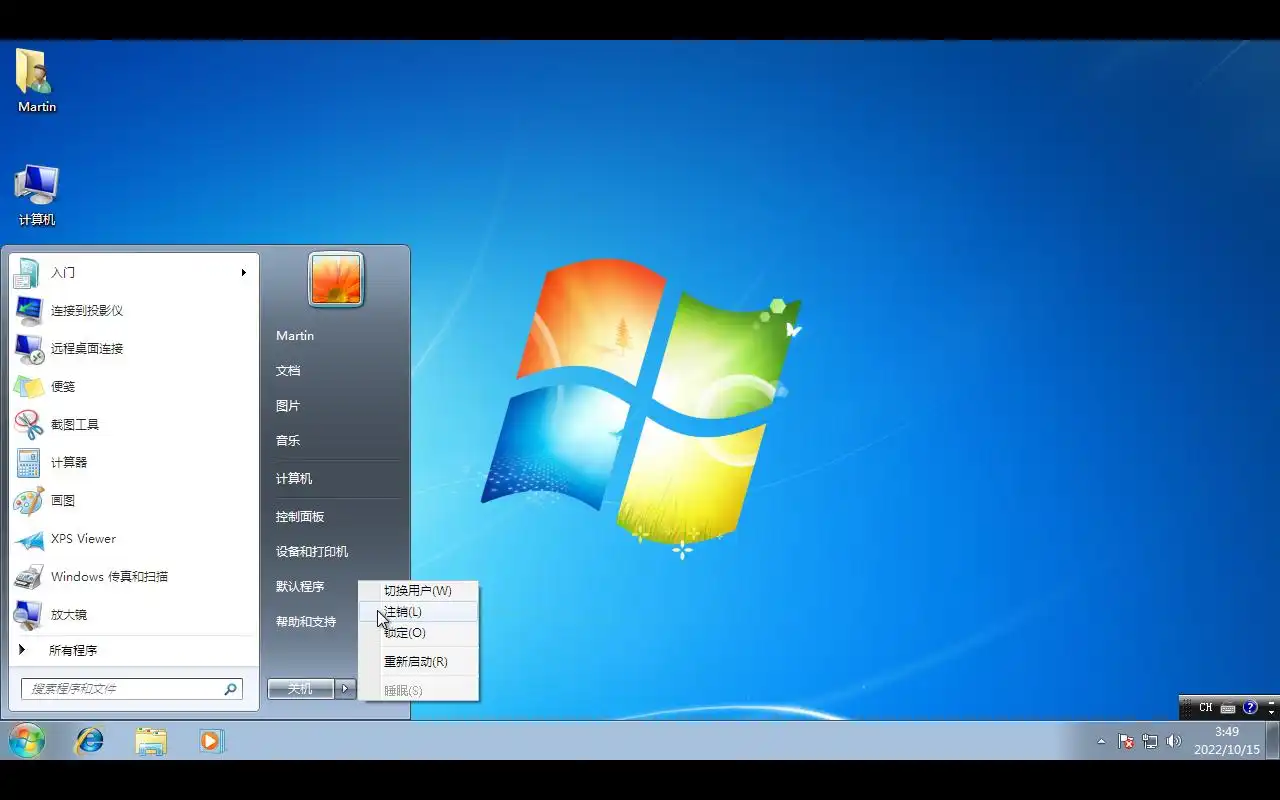Click the language bar keyboard icon
This screenshot has width=1280, height=800.
pyautogui.click(x=1228, y=708)
